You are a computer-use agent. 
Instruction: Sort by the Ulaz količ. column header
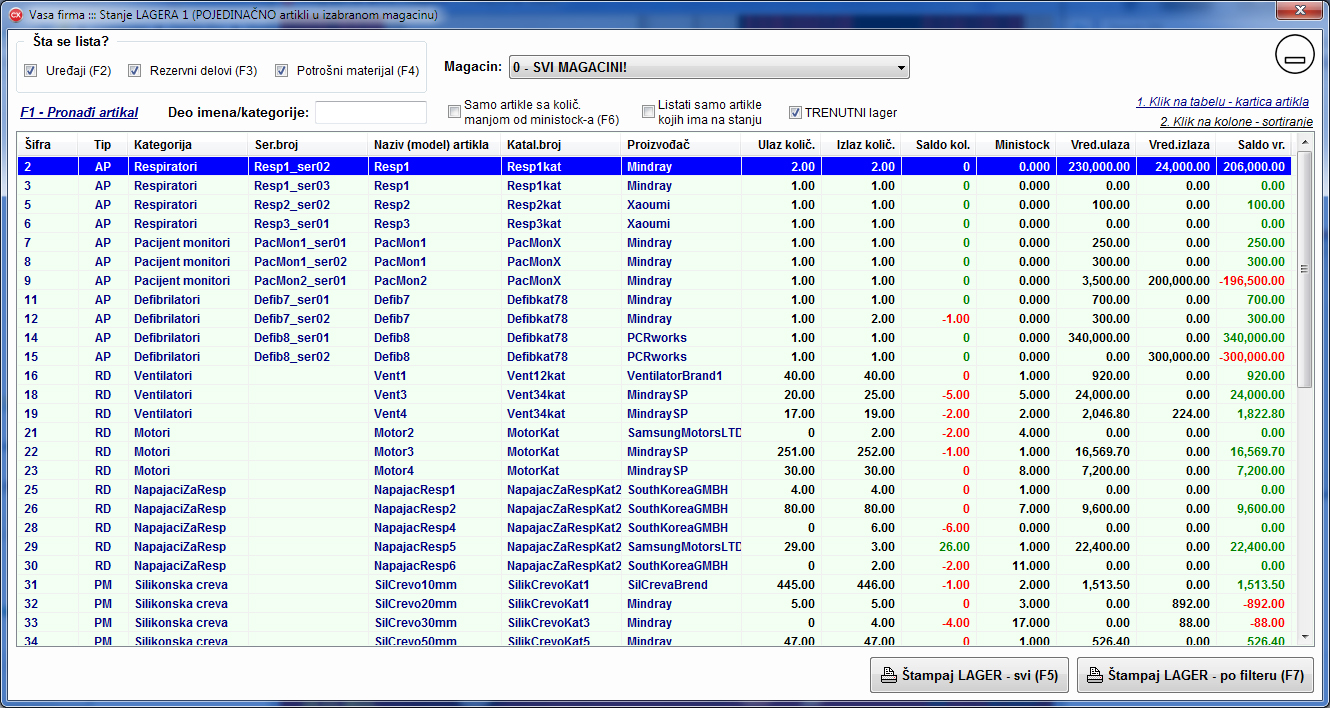coord(781,145)
